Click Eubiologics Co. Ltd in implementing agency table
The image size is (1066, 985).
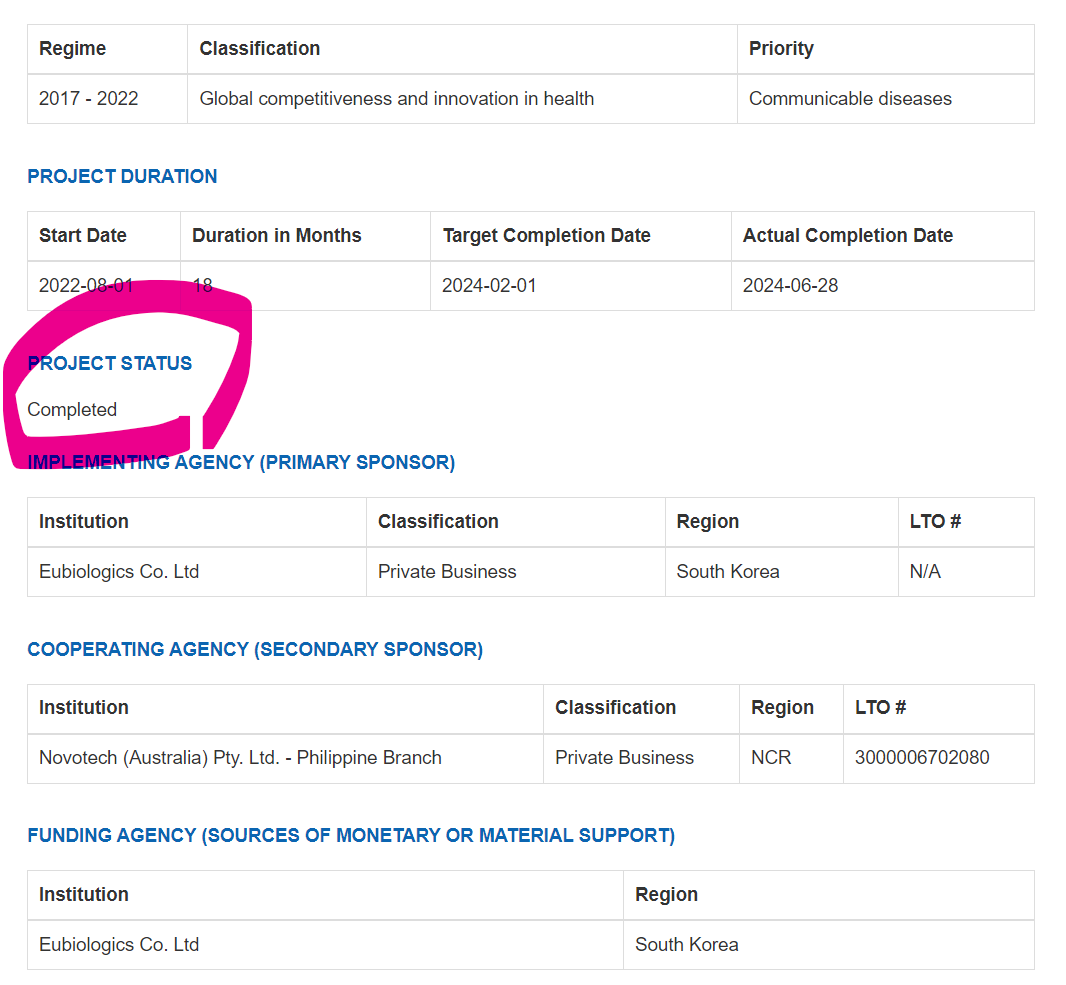tap(119, 572)
